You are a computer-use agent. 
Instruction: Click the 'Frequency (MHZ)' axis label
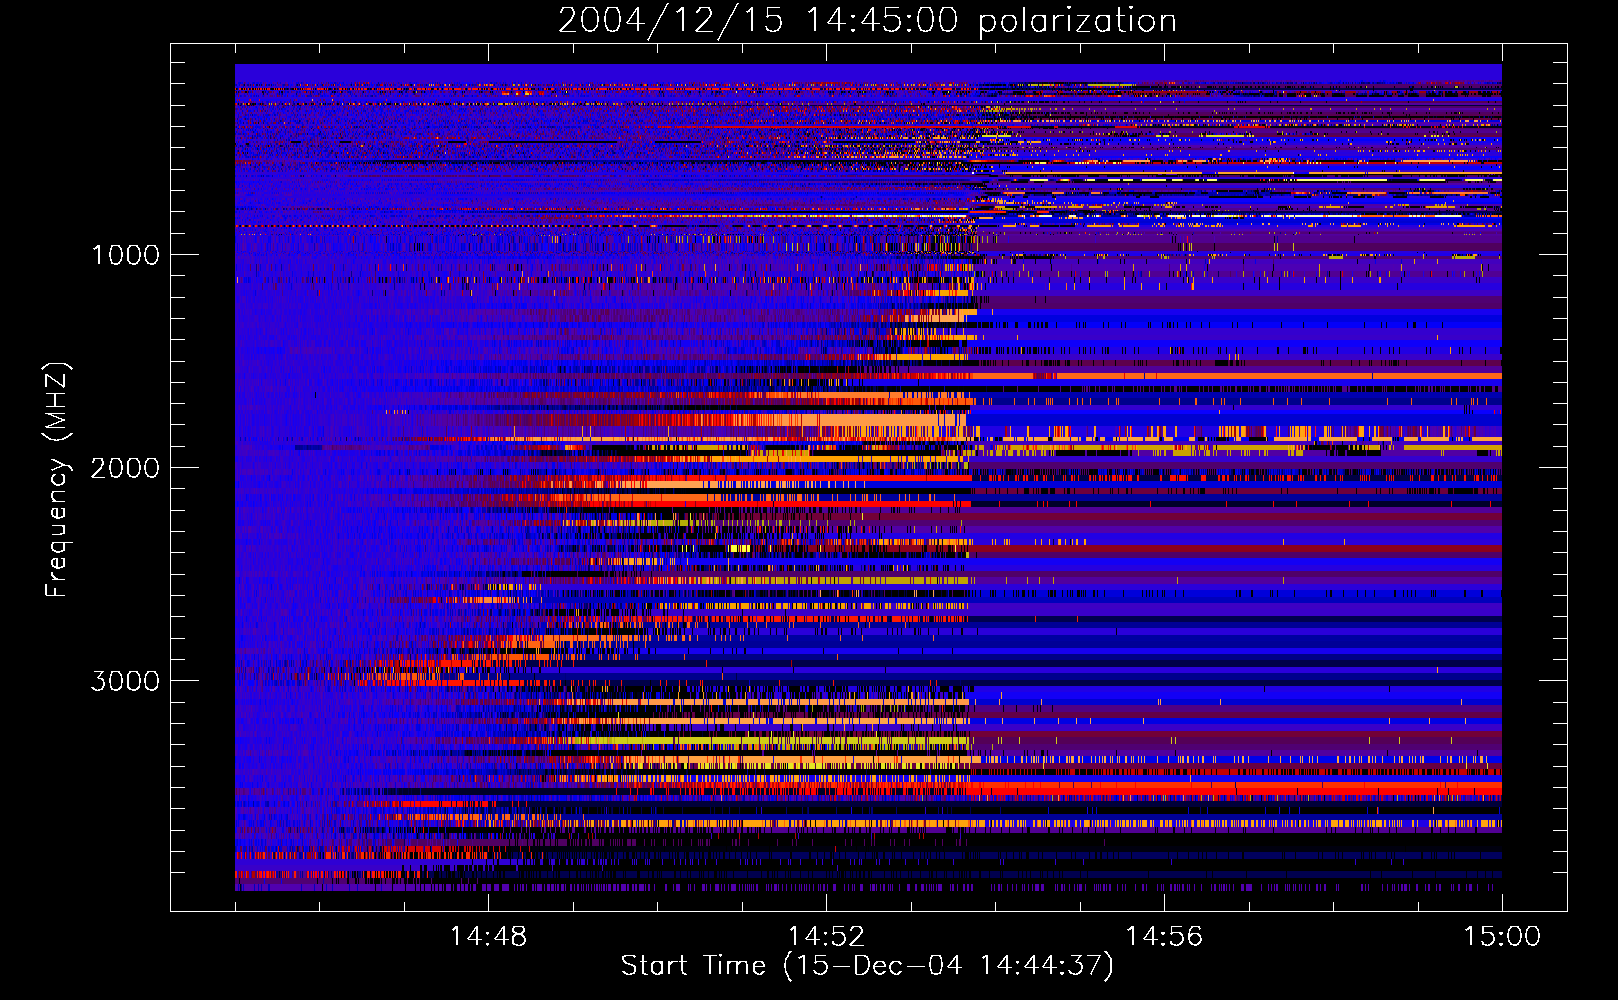tap(56, 481)
